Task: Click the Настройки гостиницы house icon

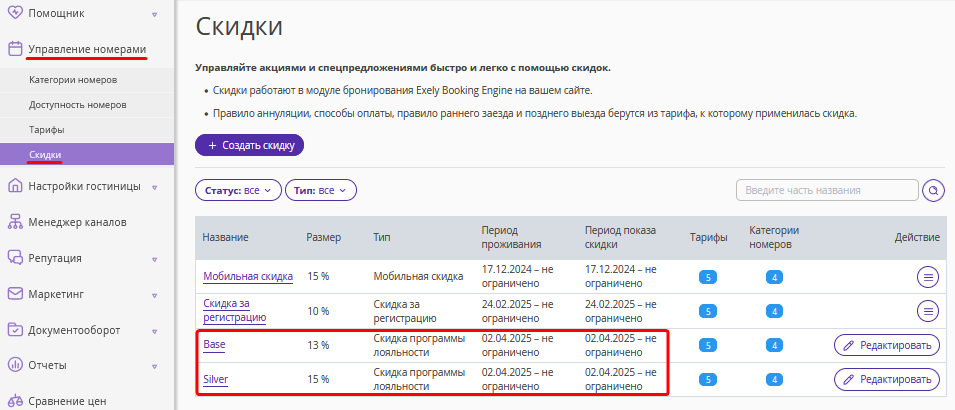Action: (15, 186)
